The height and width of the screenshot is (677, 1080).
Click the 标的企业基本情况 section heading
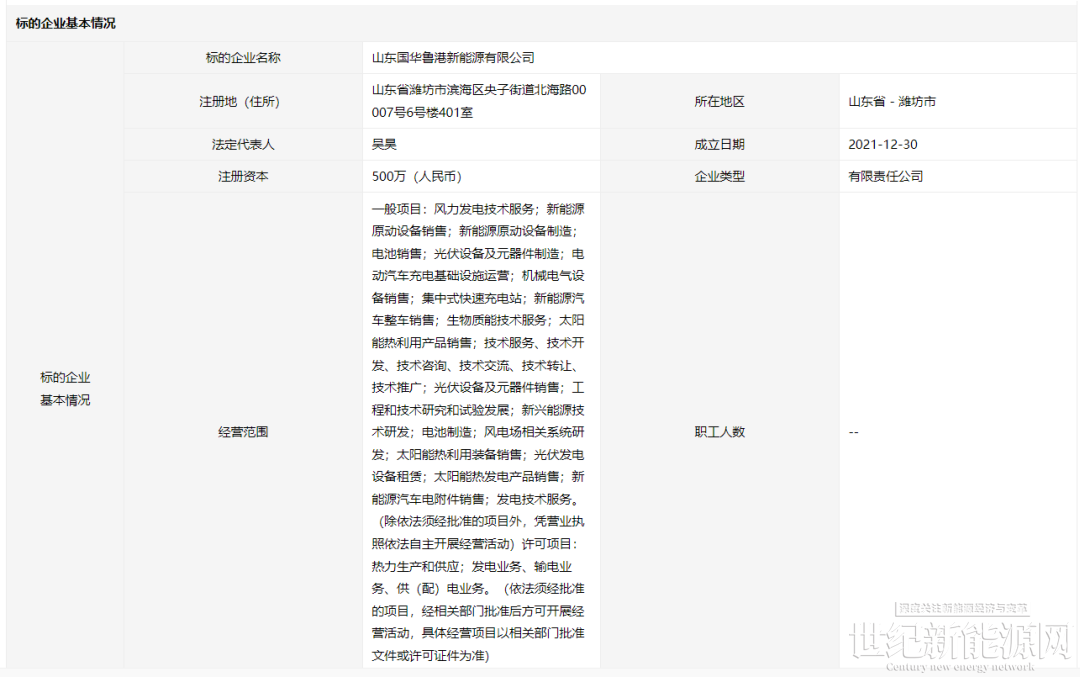pos(66,23)
